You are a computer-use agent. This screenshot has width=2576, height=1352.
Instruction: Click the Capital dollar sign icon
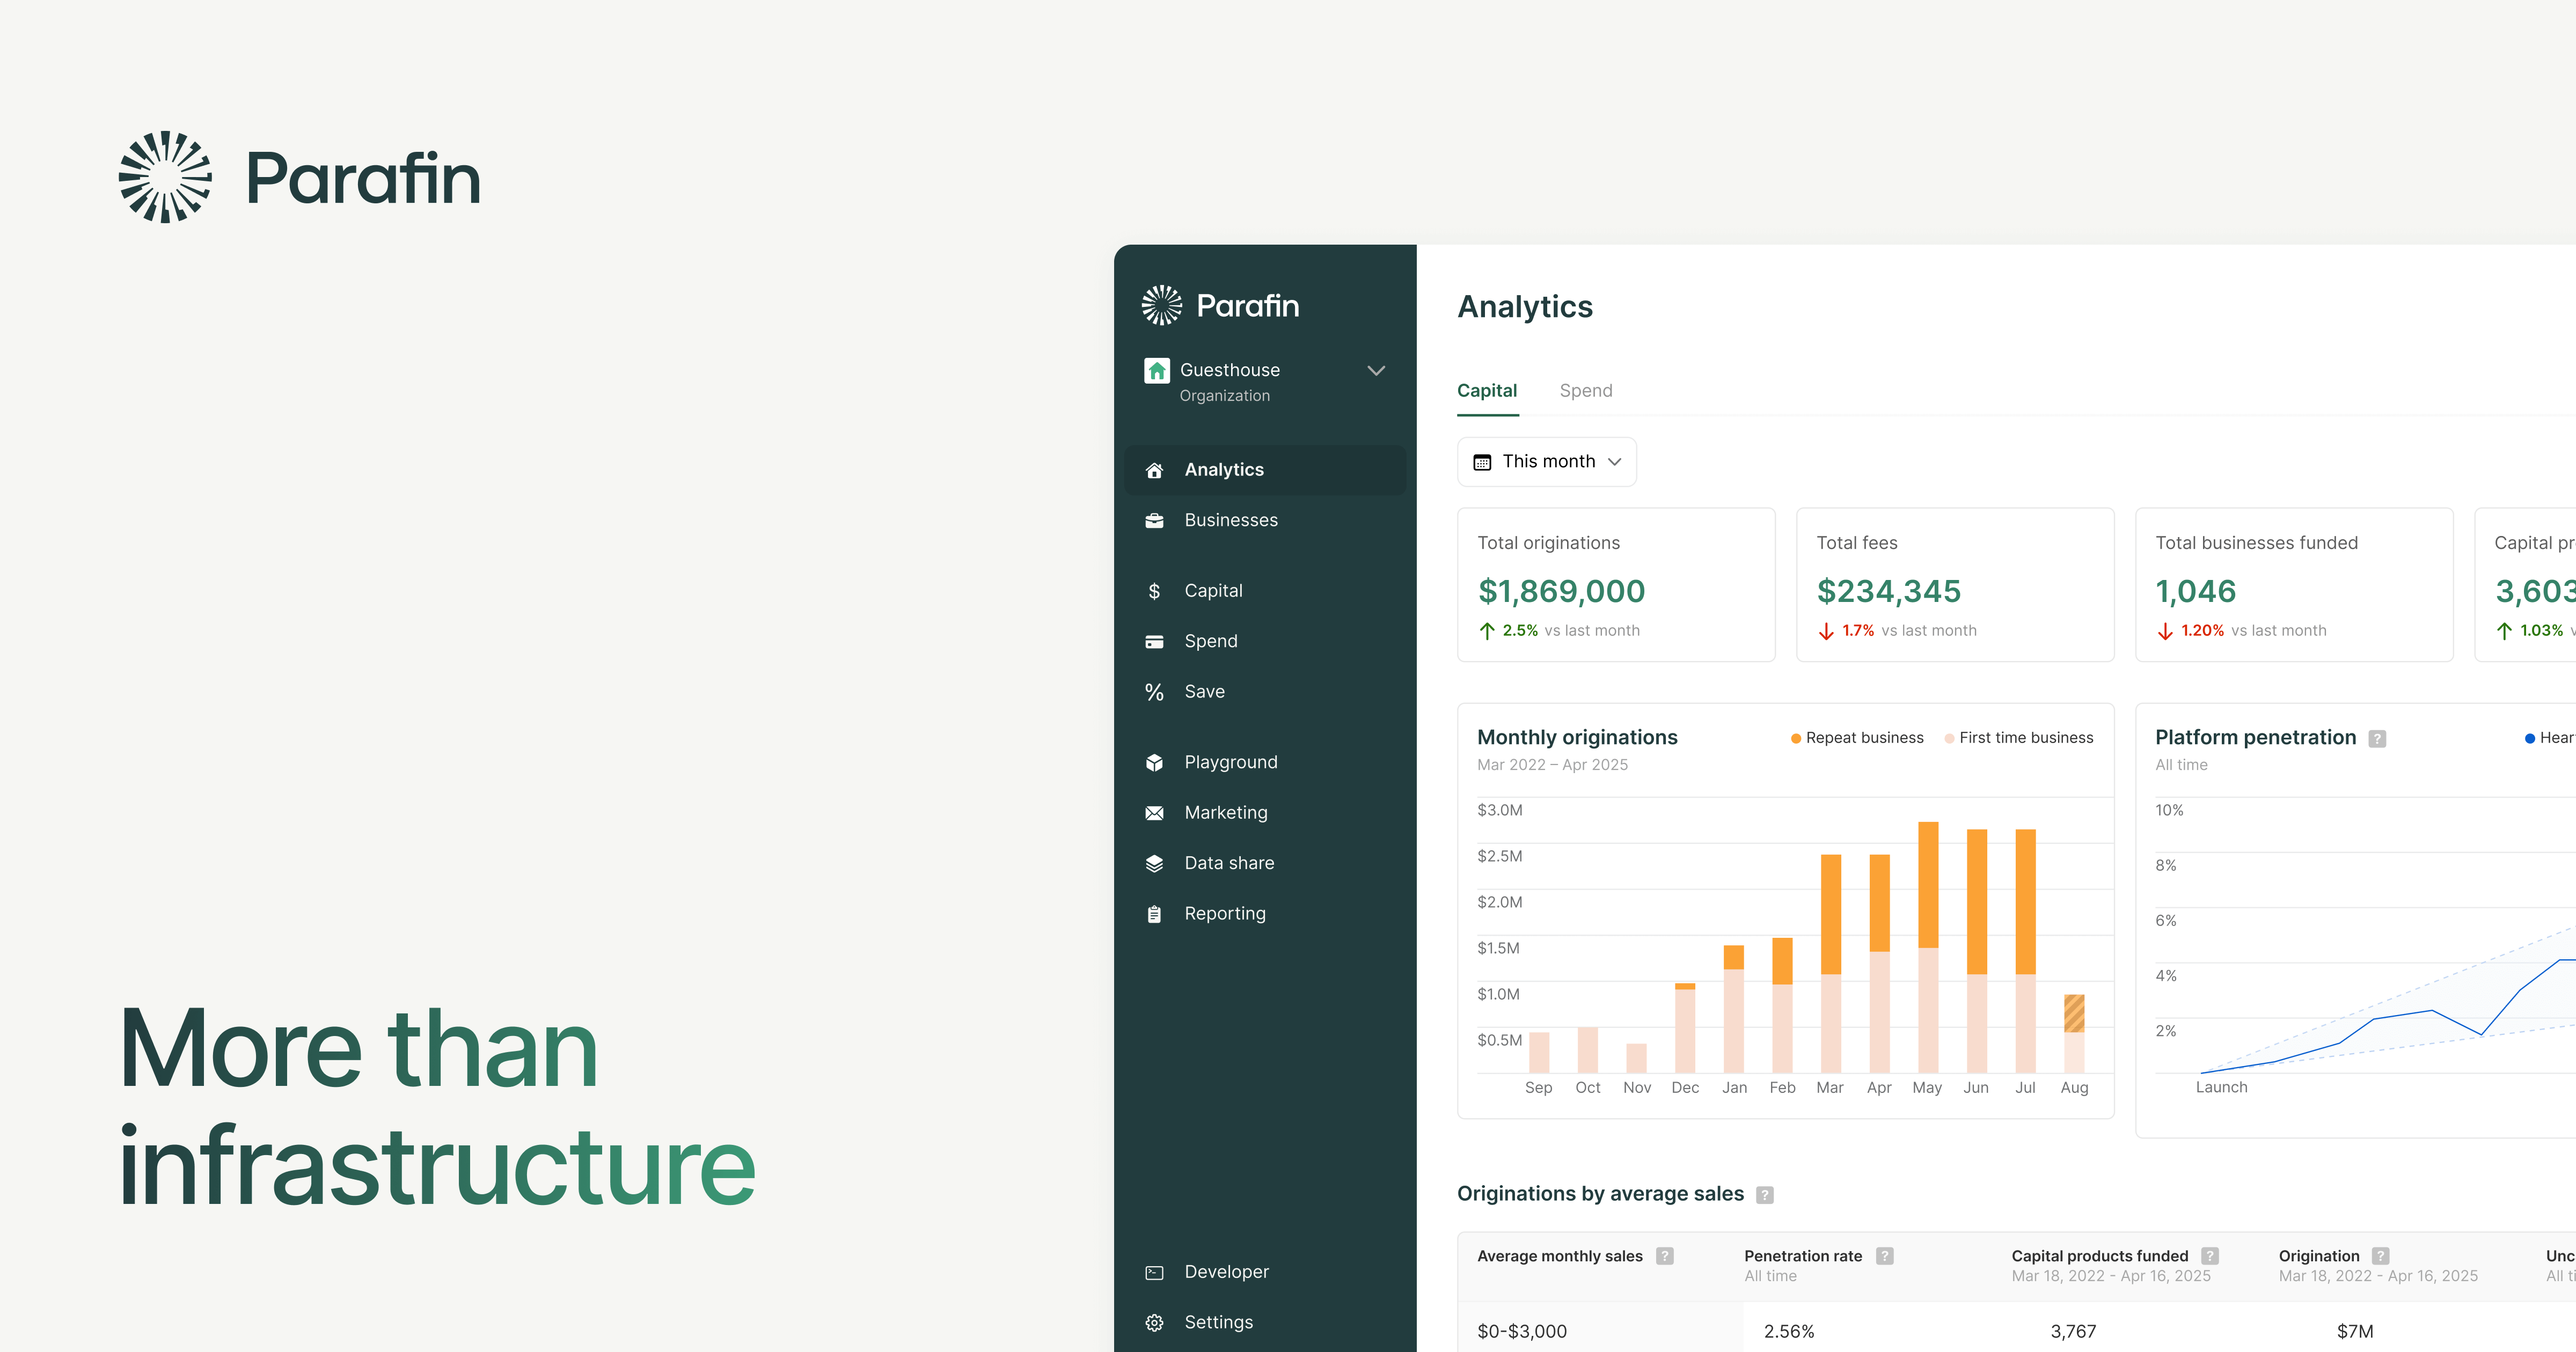tap(1154, 591)
